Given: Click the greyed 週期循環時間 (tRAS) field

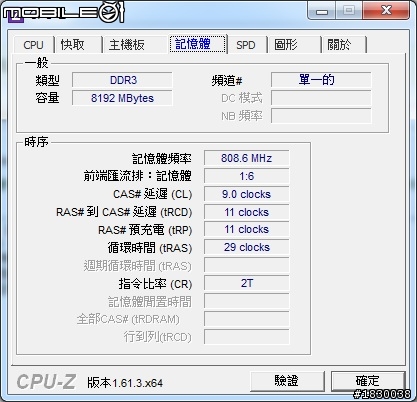Looking at the screenshot, I should (247, 265).
